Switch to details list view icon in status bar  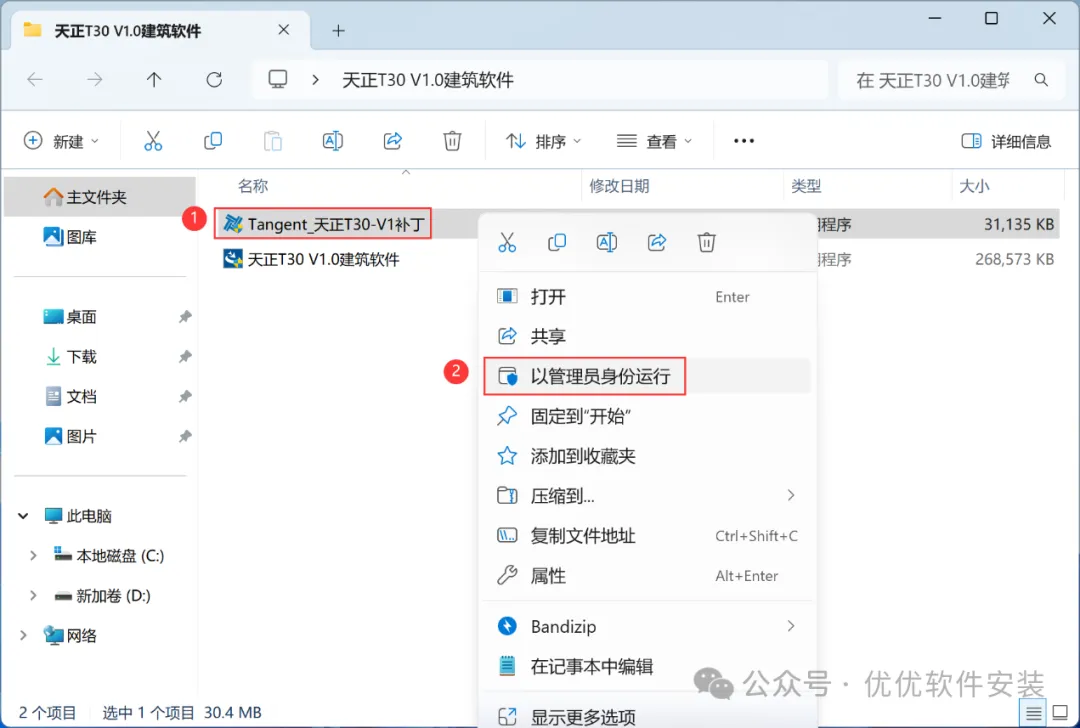pos(1032,713)
